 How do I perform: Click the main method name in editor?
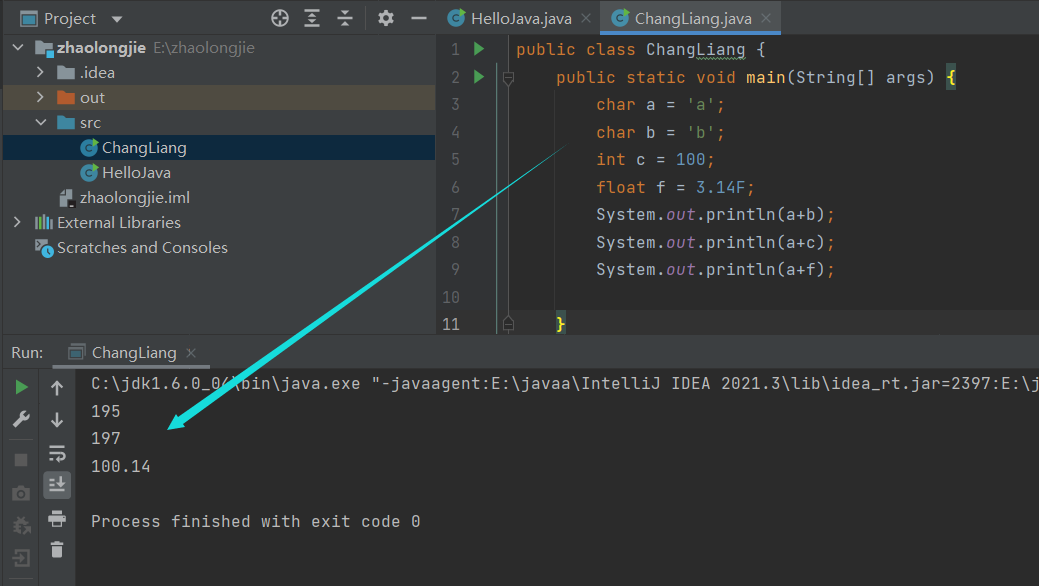pos(765,78)
